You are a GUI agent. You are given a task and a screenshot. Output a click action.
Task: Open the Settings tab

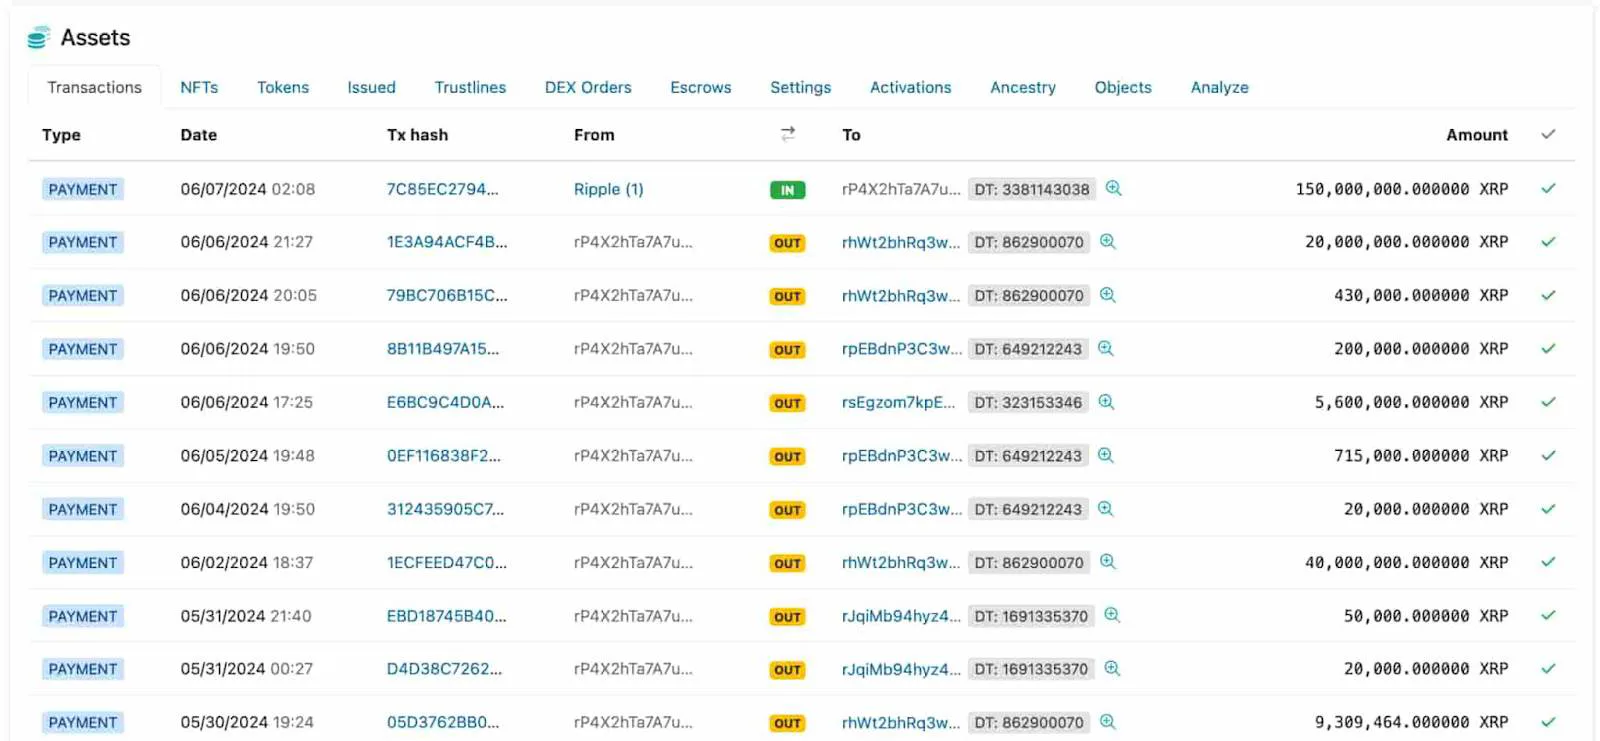coord(800,87)
